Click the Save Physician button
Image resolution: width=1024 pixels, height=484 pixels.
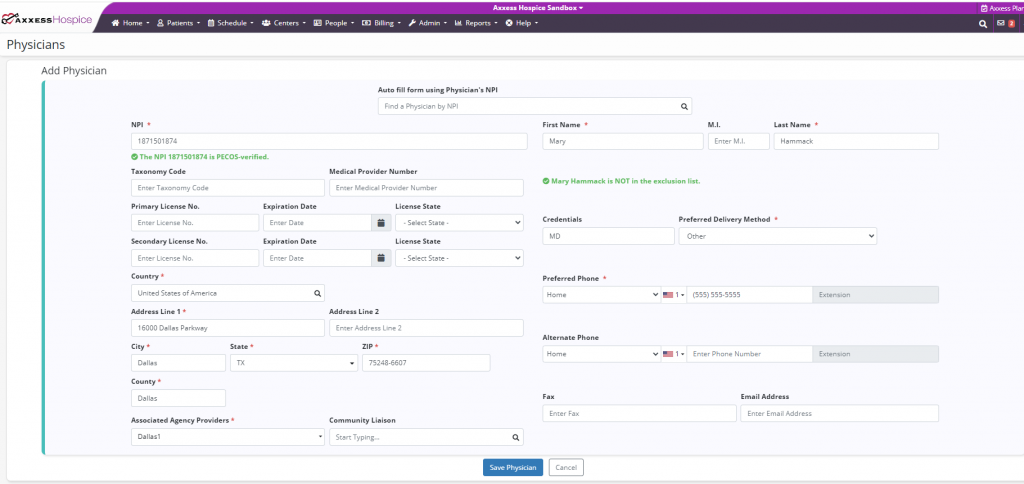click(x=512, y=467)
